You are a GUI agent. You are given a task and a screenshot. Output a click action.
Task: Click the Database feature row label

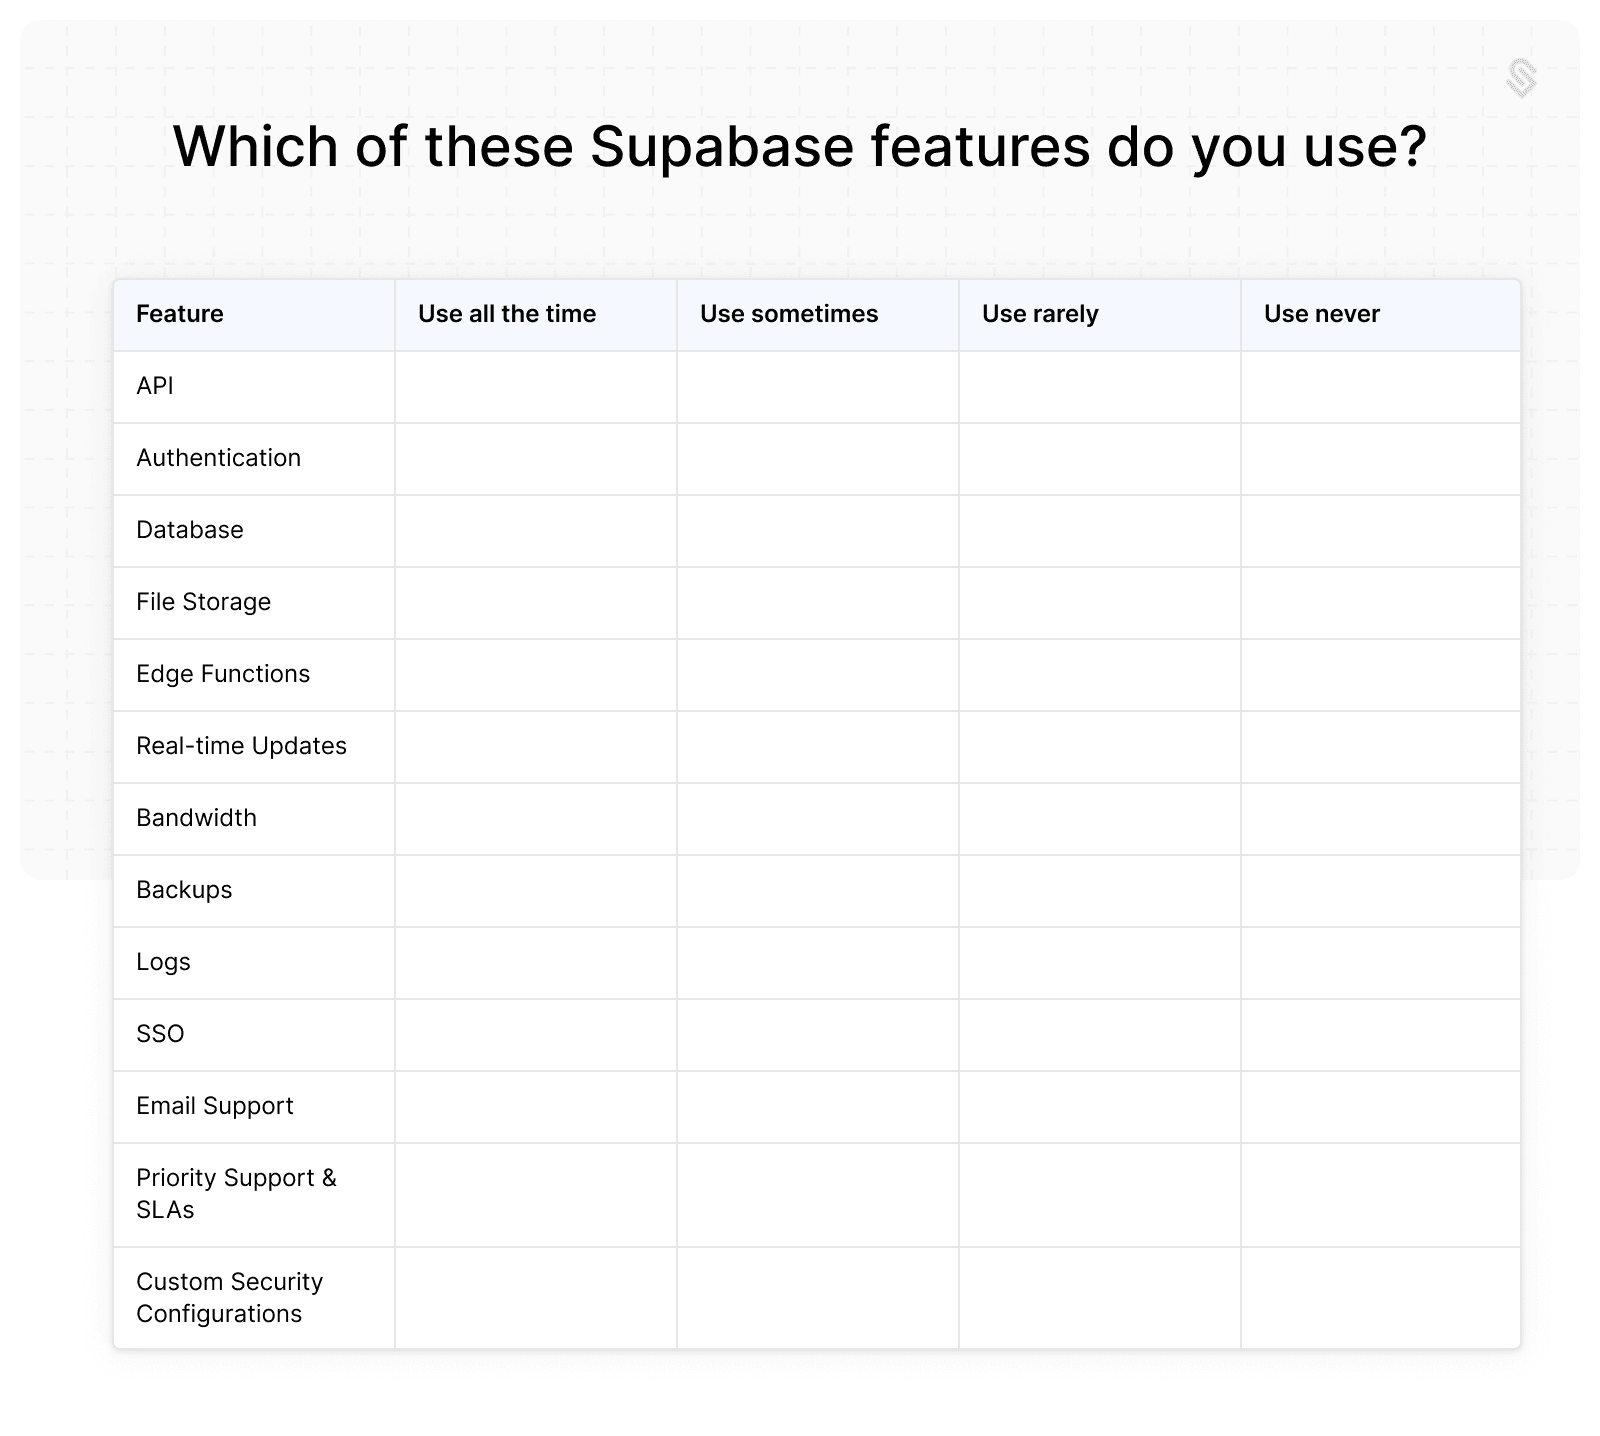(190, 530)
